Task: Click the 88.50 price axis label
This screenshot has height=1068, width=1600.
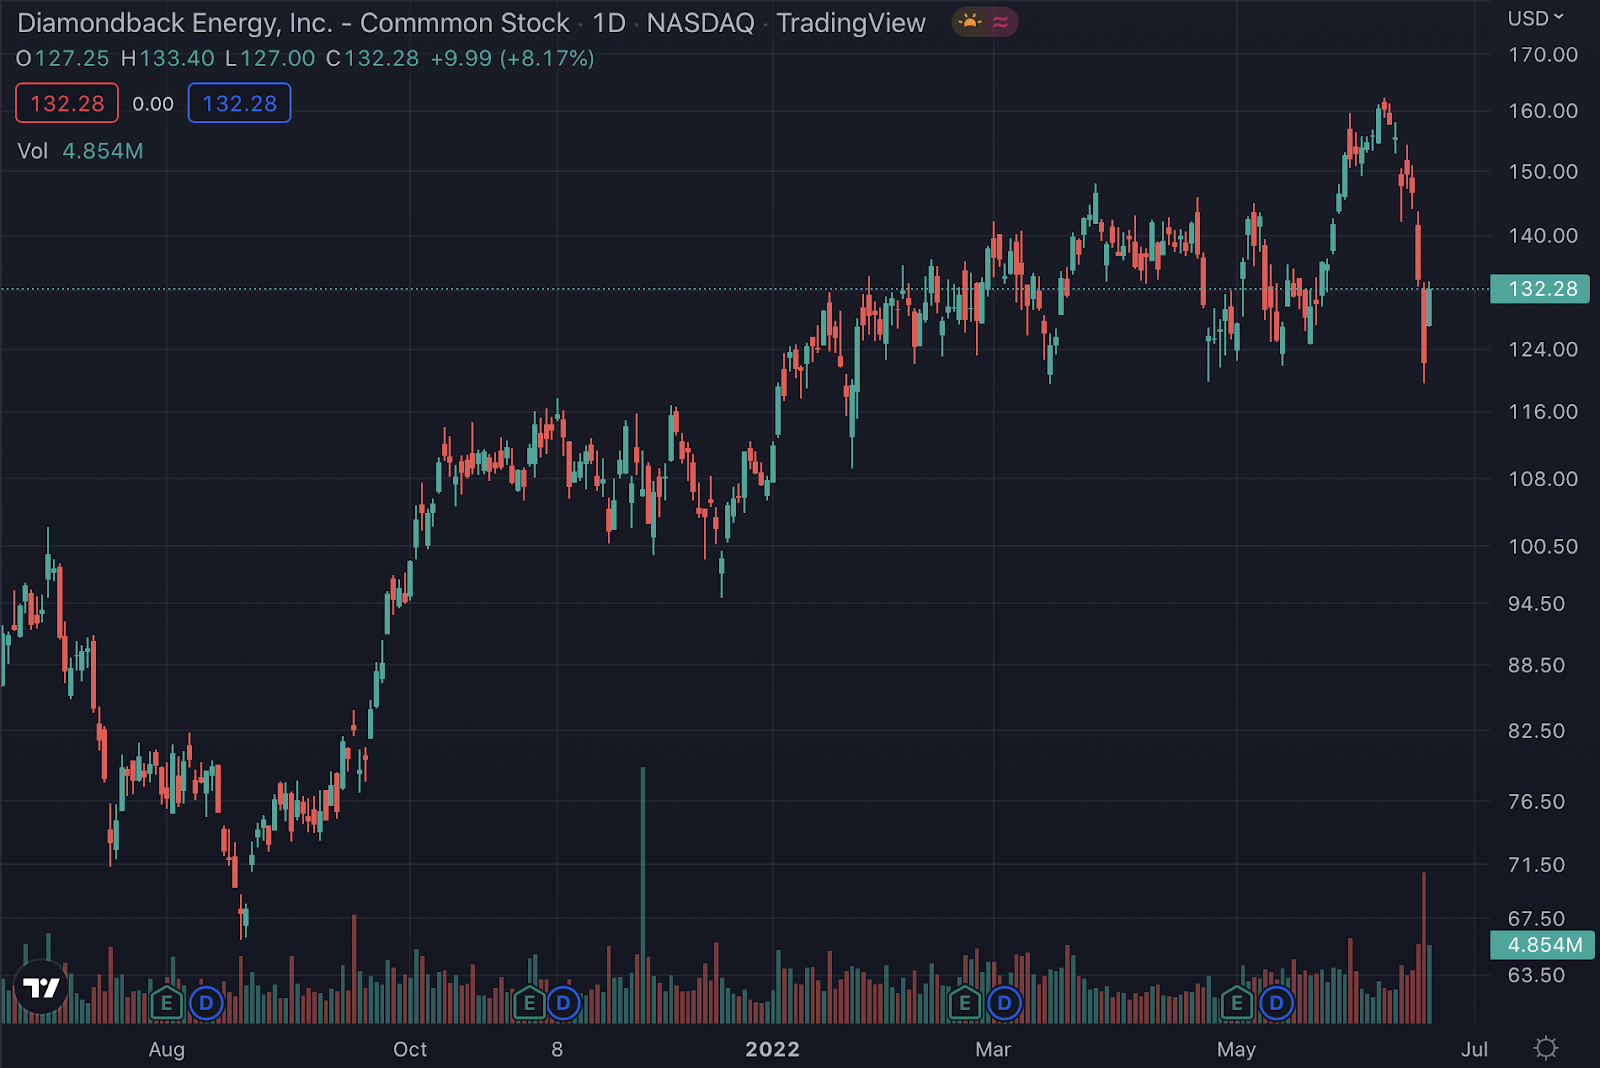Action: (1537, 666)
